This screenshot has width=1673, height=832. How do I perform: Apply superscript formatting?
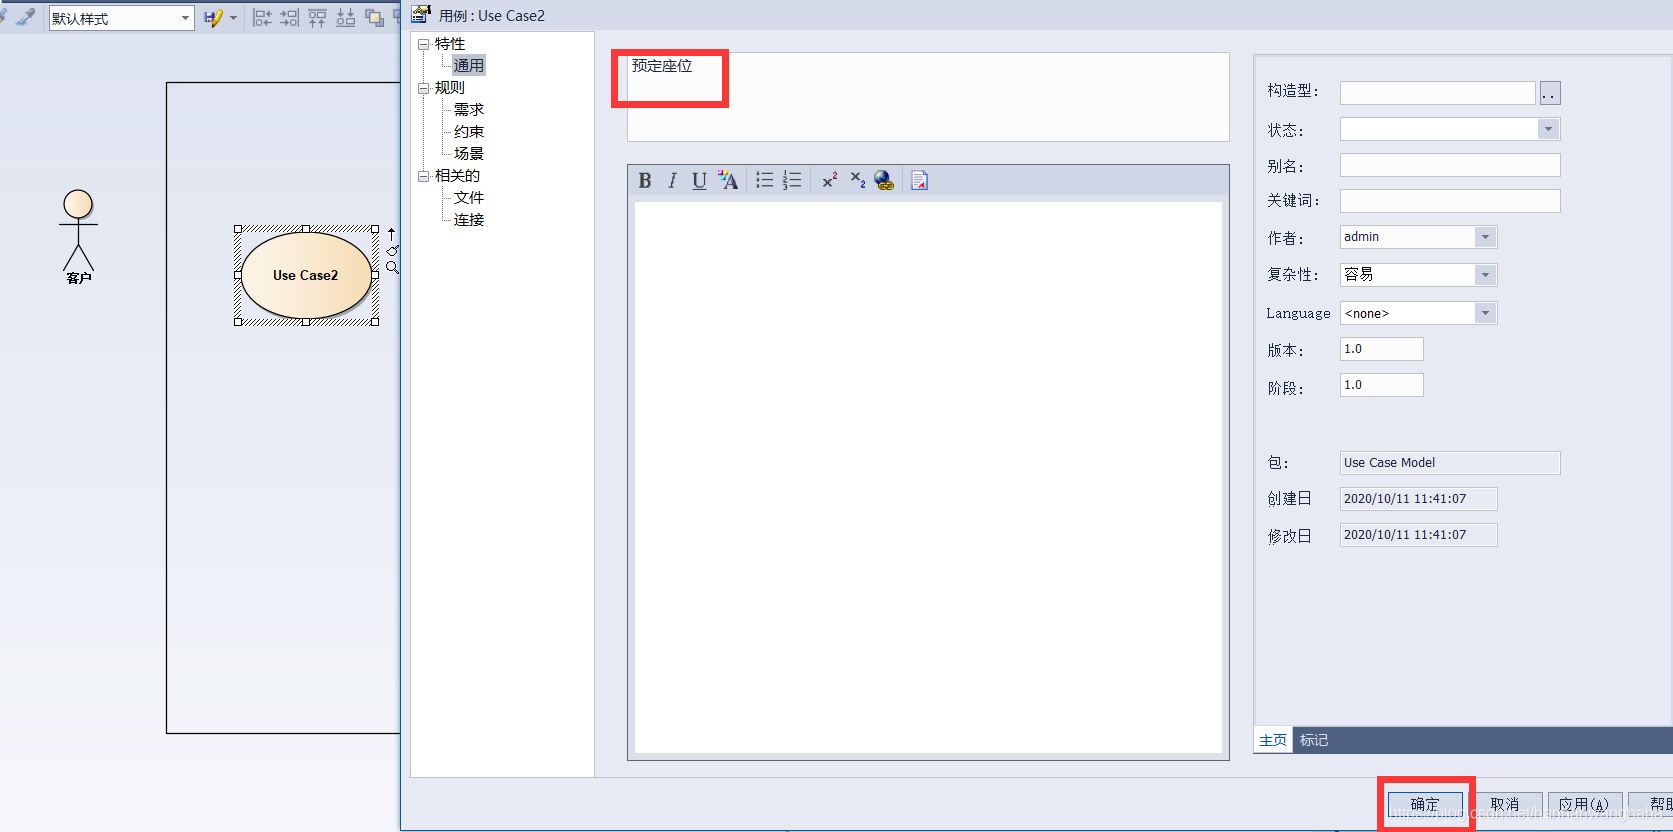830,180
